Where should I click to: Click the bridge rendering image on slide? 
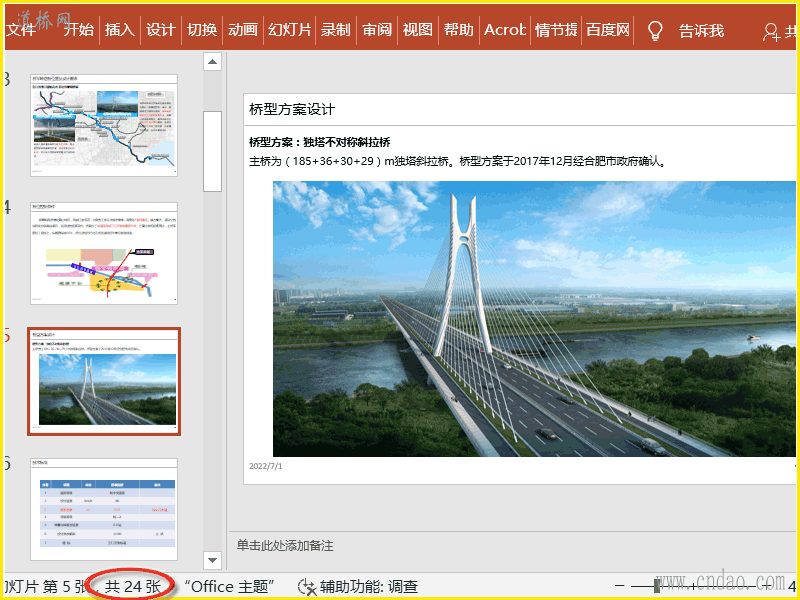[534, 319]
